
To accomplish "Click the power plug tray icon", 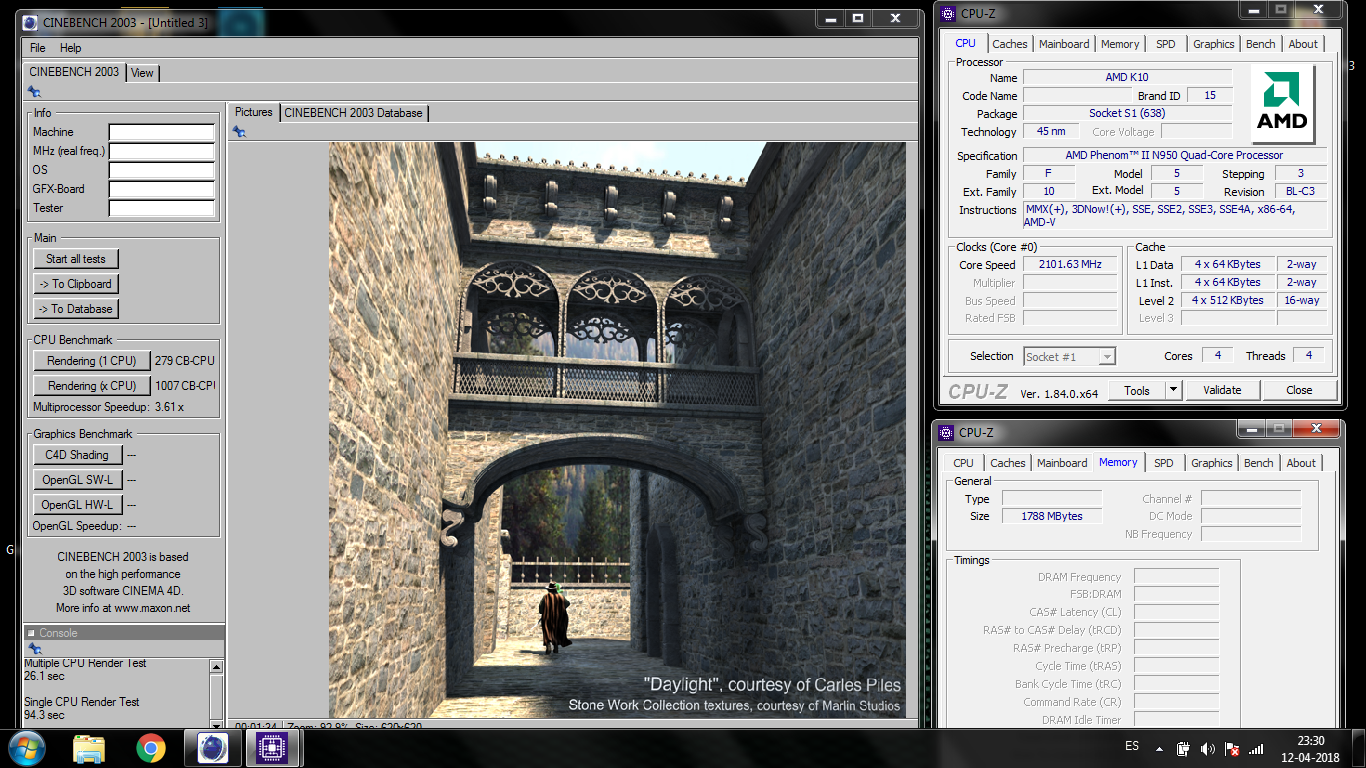I will coord(1183,748).
